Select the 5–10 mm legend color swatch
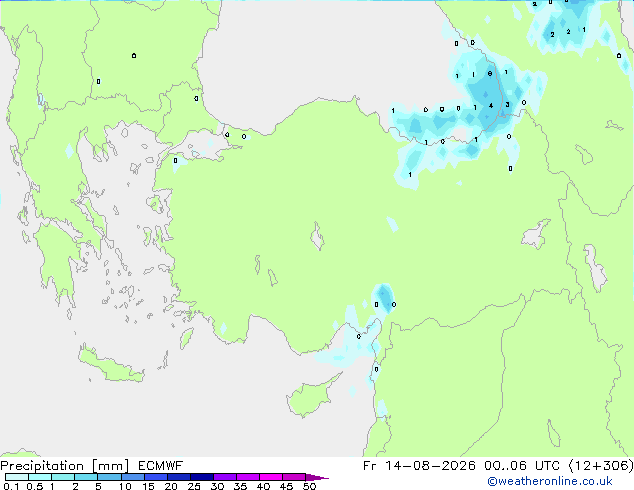634x490 pixels. pos(110,477)
